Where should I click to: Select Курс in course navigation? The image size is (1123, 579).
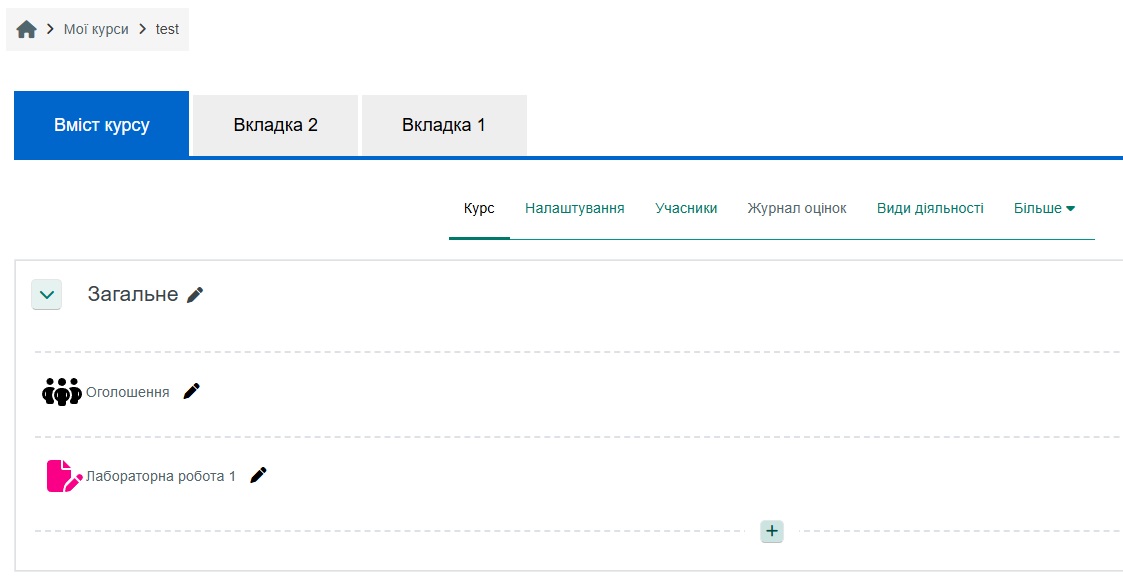click(479, 208)
